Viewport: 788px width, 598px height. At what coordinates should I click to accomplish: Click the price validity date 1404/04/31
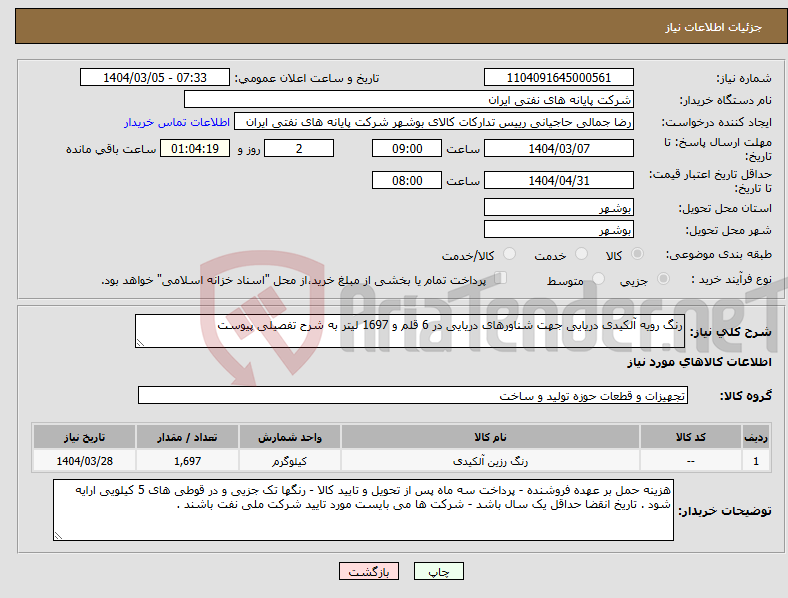tap(558, 180)
